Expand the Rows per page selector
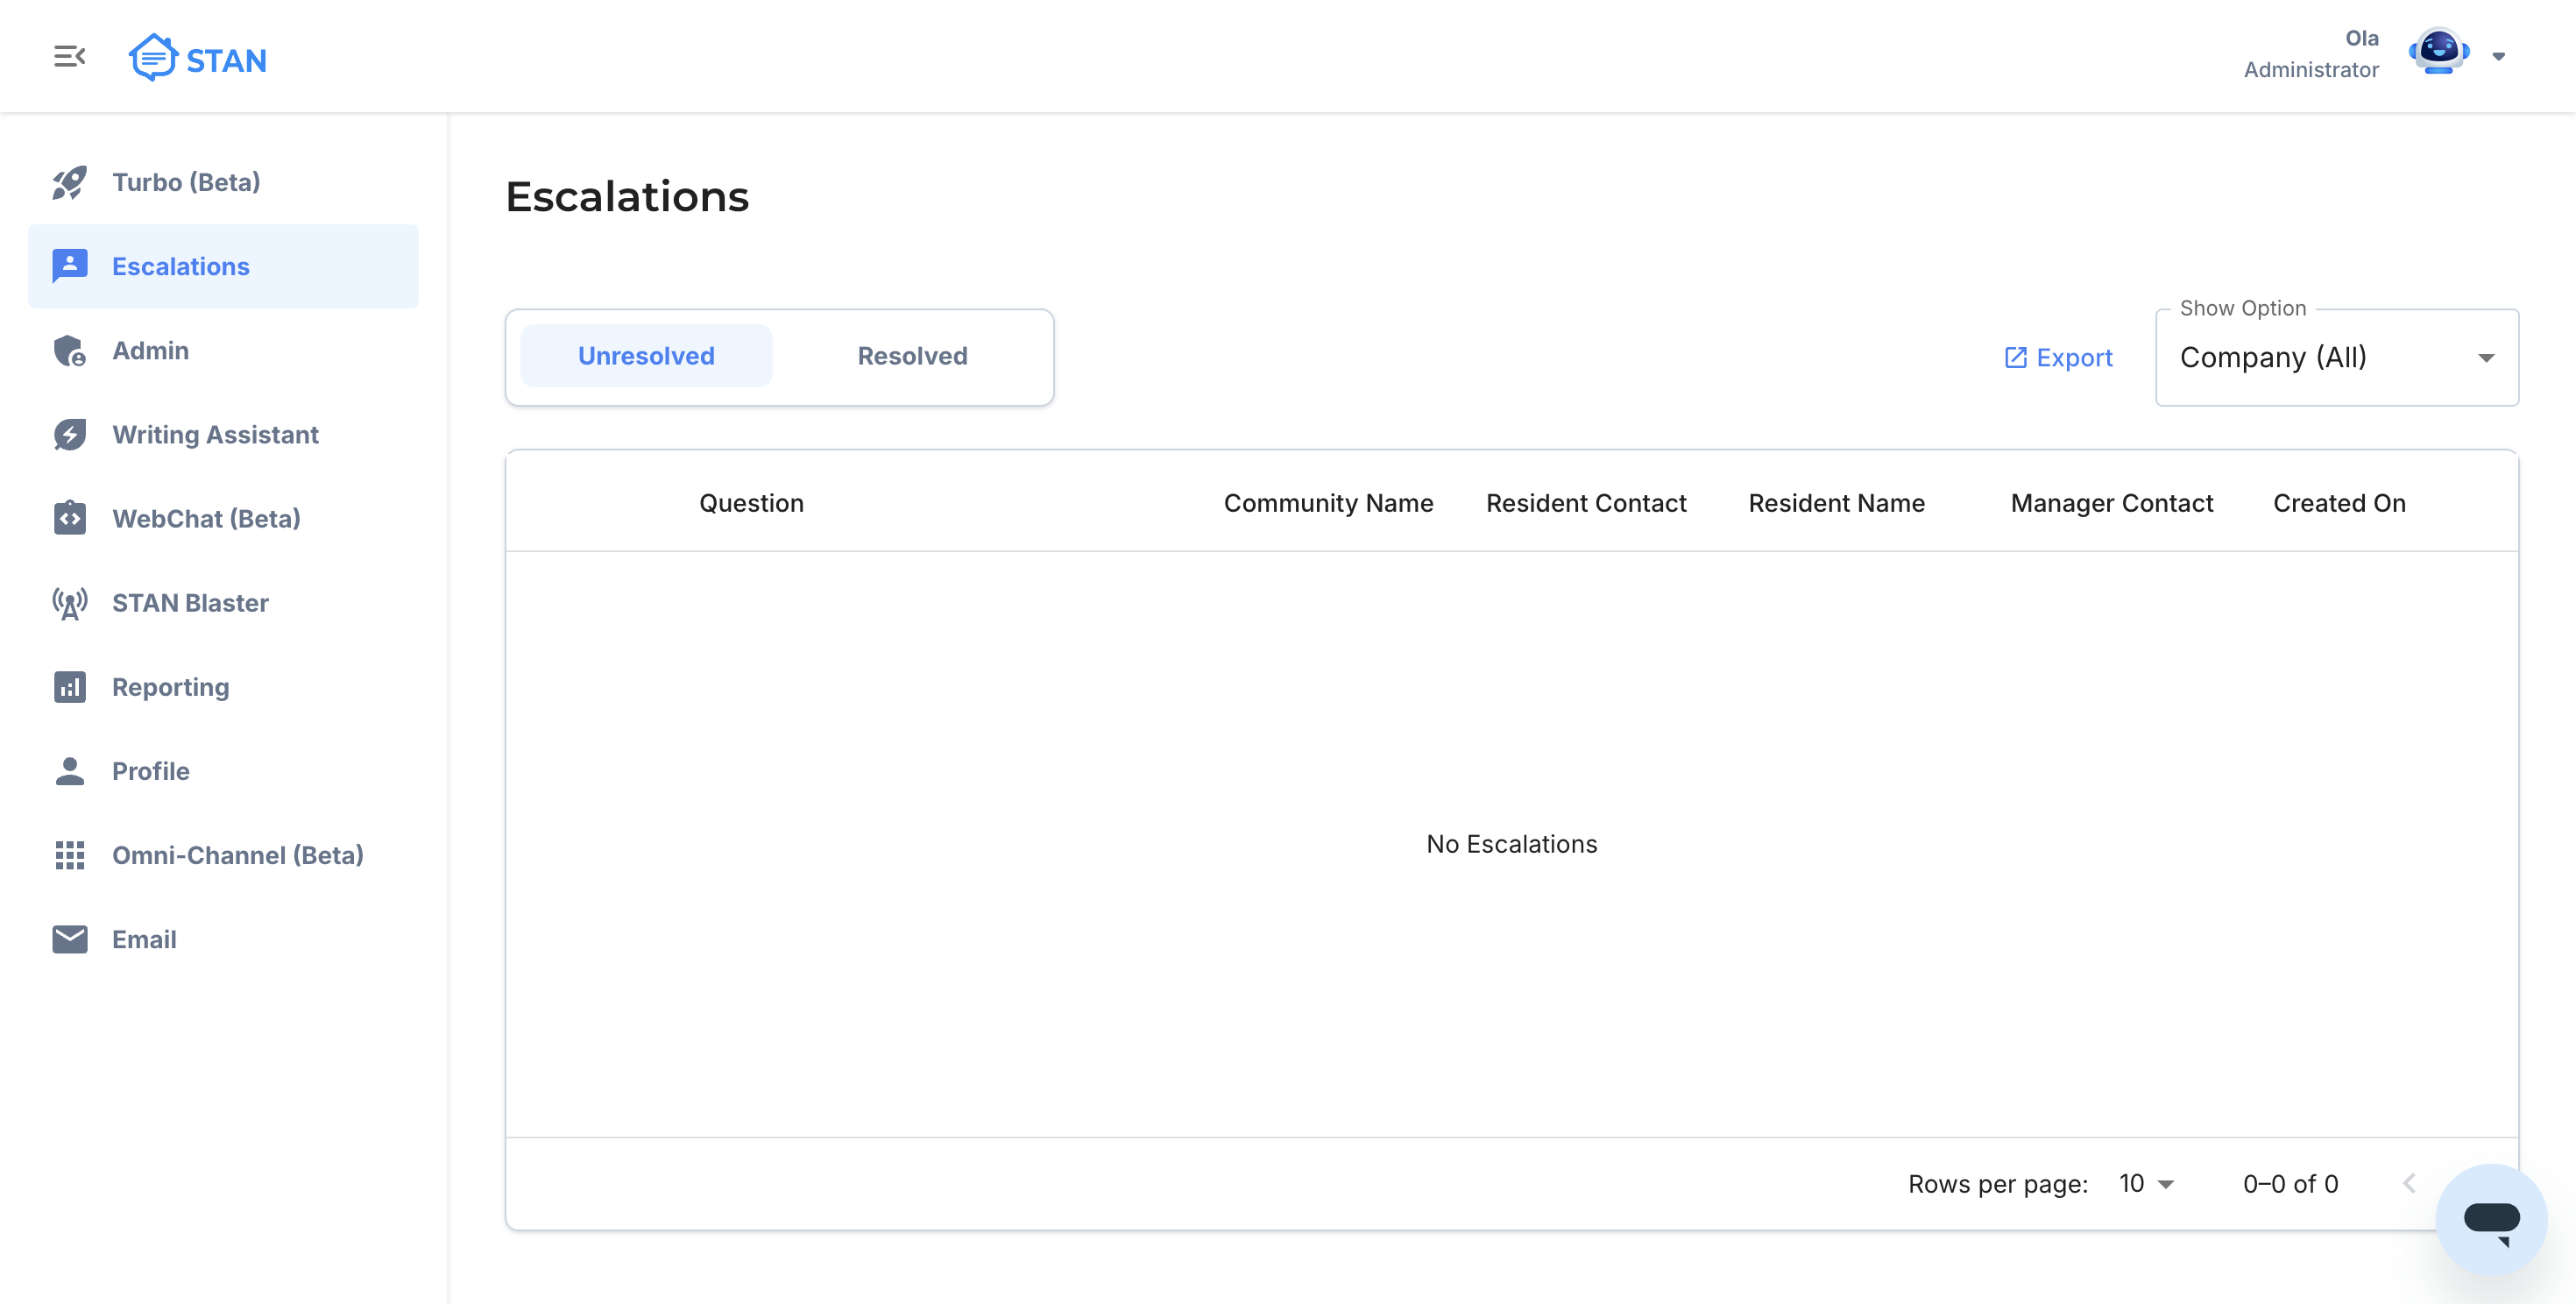Viewport: 2576px width, 1304px height. point(2146,1184)
